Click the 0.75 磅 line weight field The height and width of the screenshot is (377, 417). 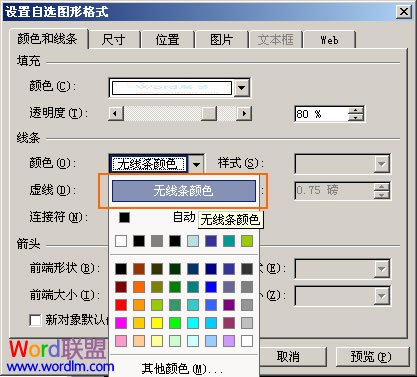click(334, 191)
